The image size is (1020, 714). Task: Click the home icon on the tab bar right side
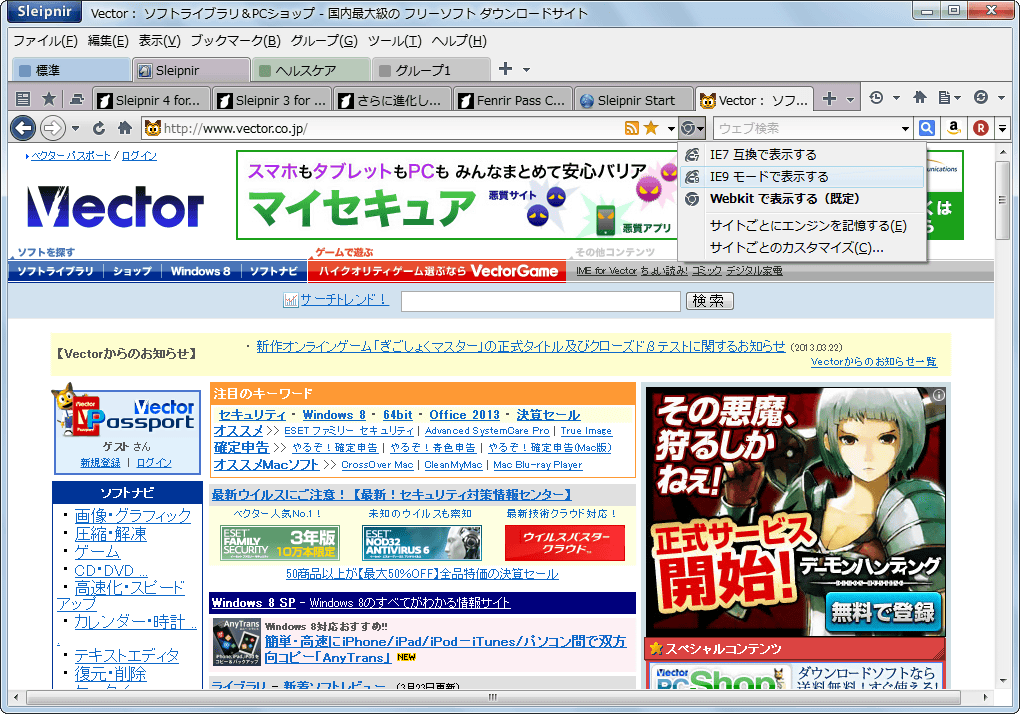tap(920, 98)
